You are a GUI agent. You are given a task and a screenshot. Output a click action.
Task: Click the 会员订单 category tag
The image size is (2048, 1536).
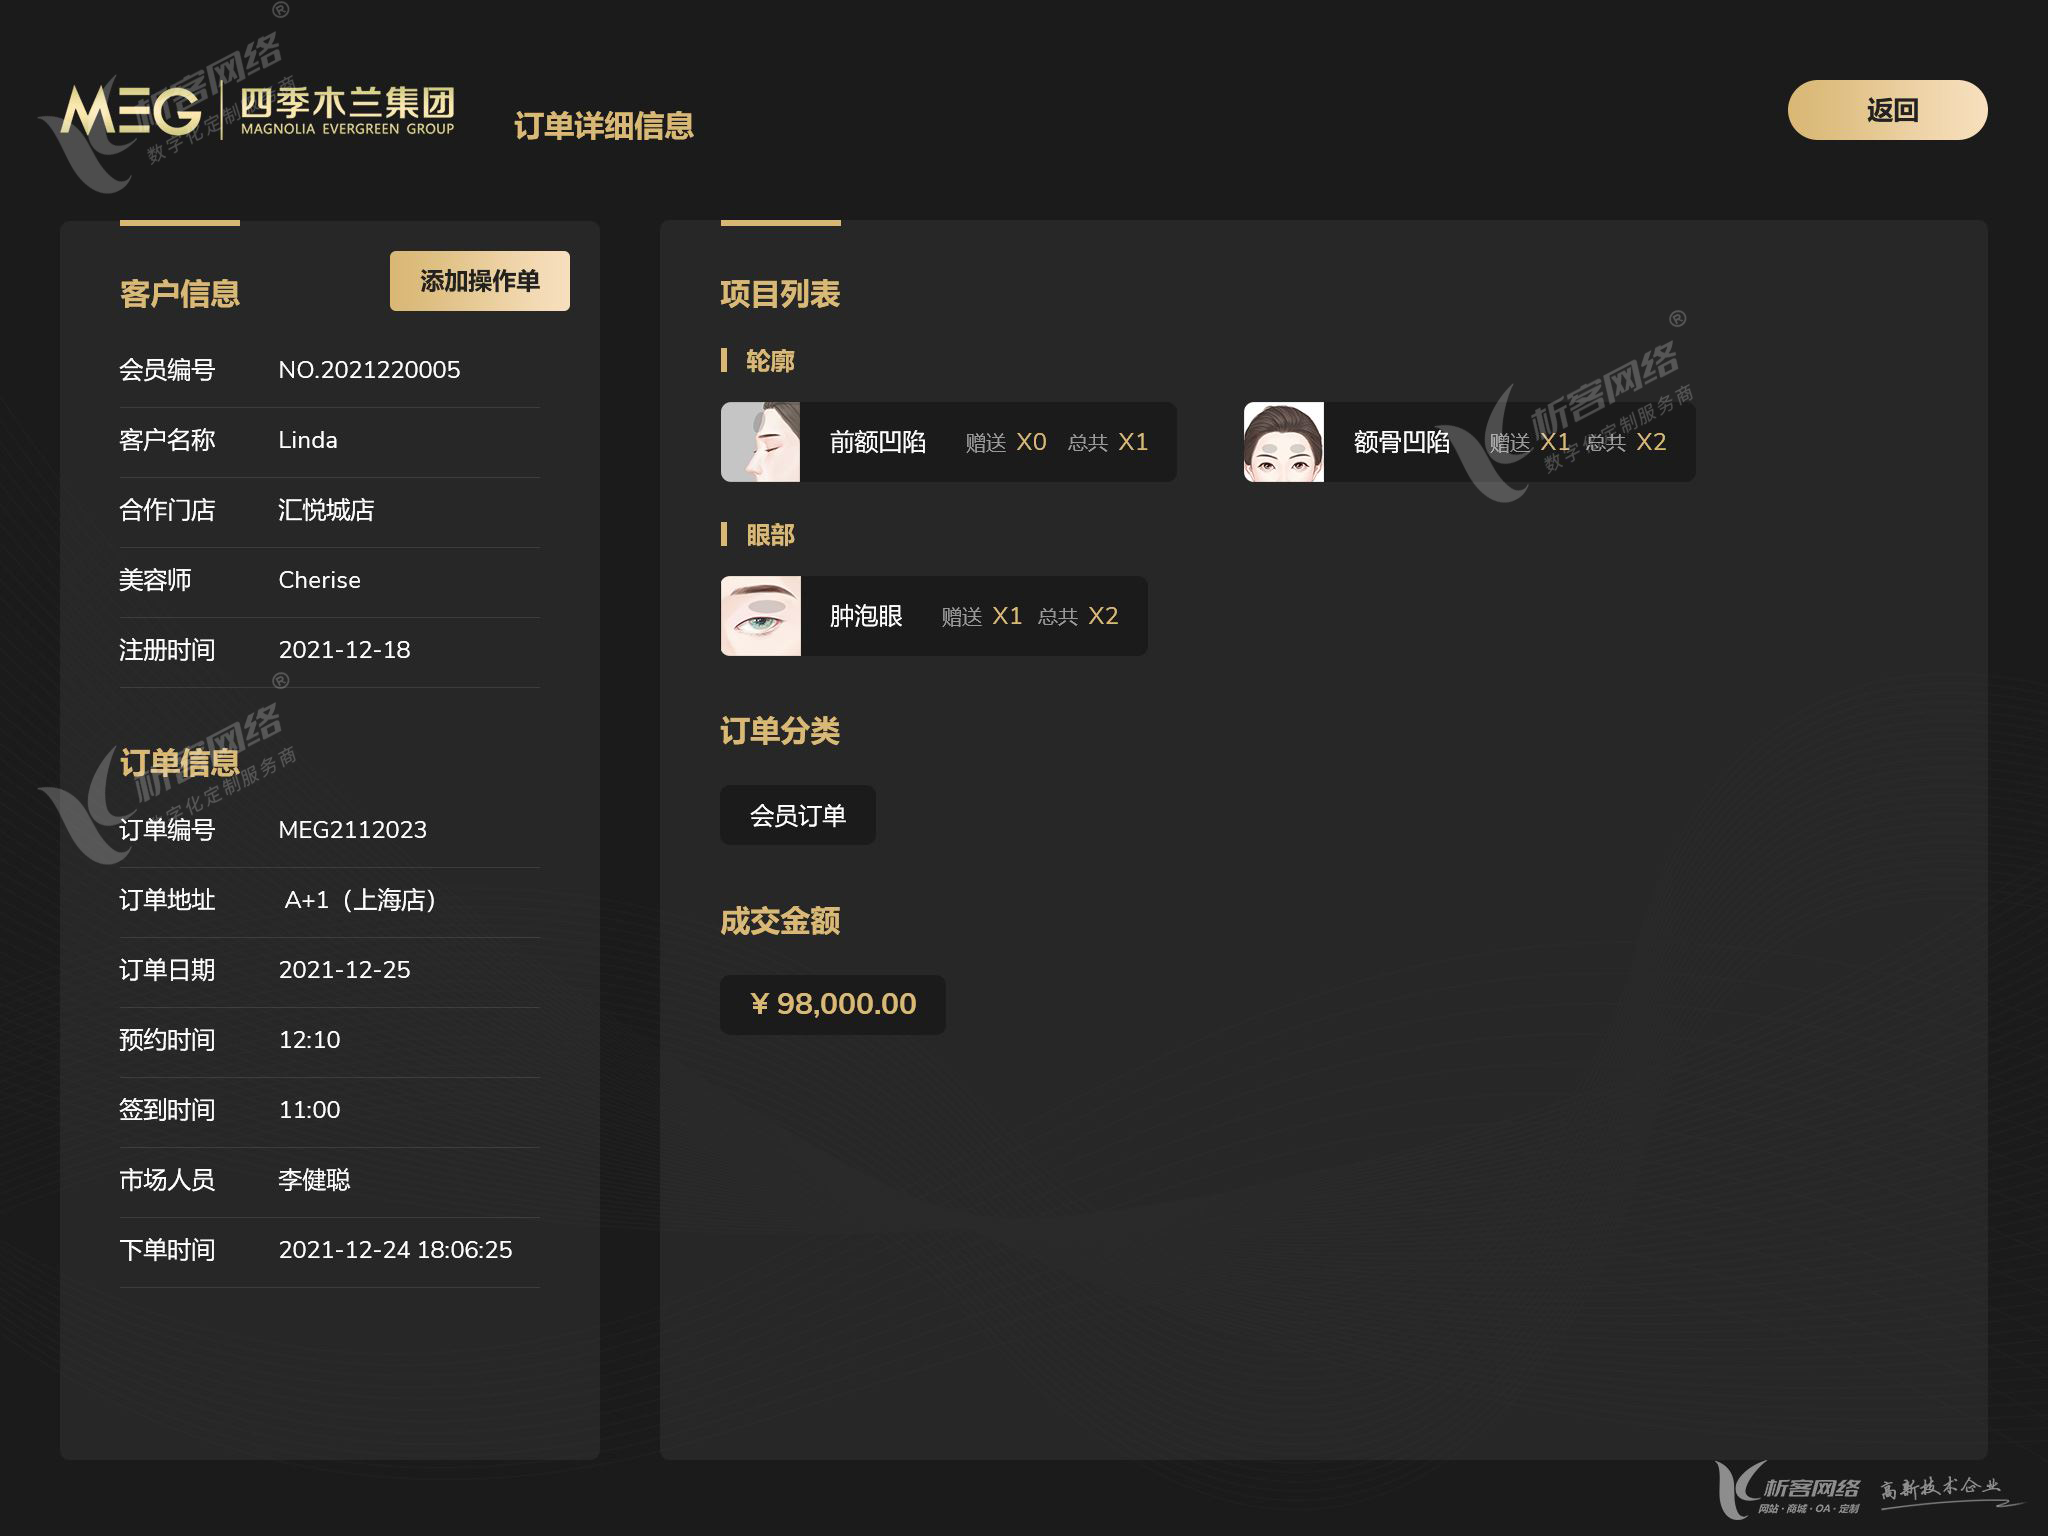click(797, 815)
